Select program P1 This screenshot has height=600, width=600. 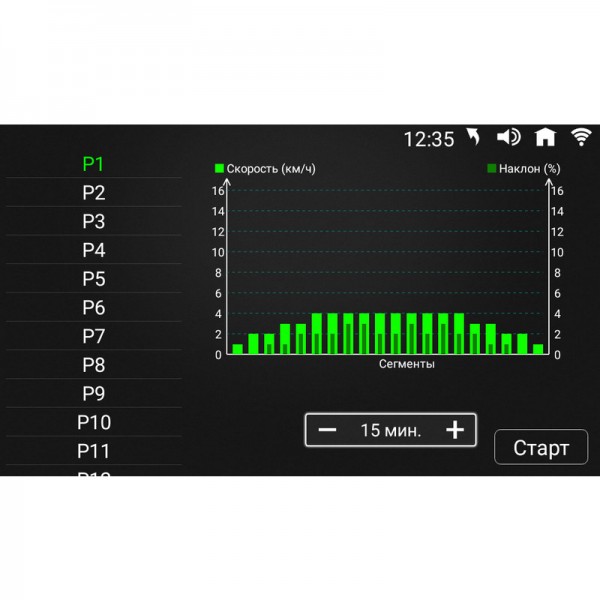coord(94,164)
